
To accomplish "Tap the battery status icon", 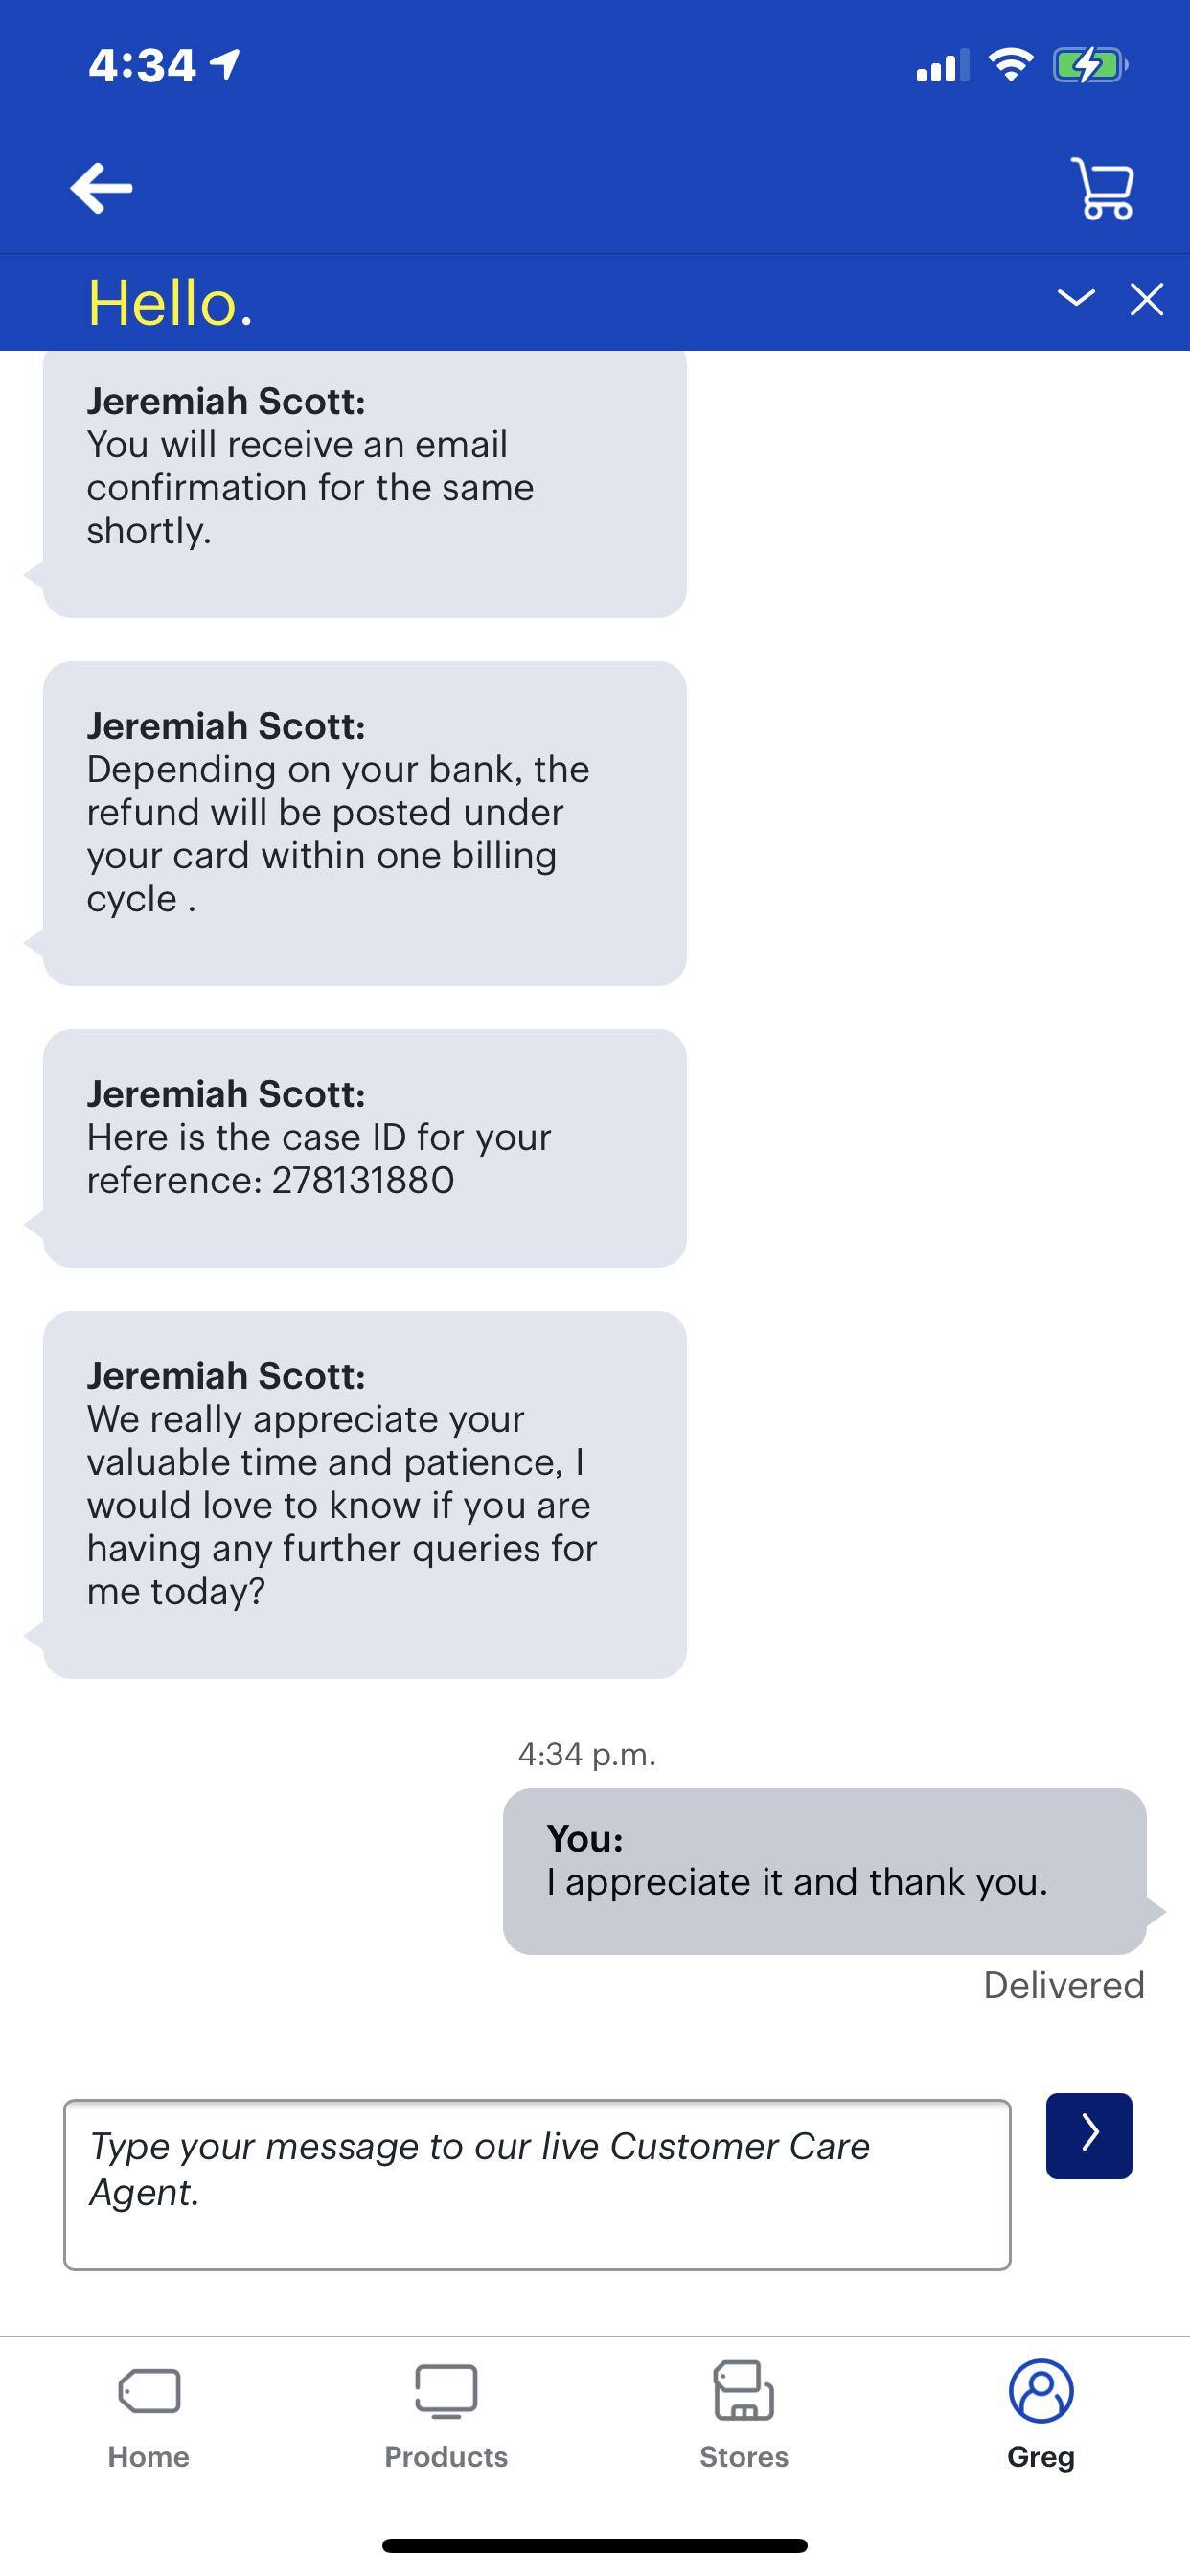I will pyautogui.click(x=1089, y=66).
